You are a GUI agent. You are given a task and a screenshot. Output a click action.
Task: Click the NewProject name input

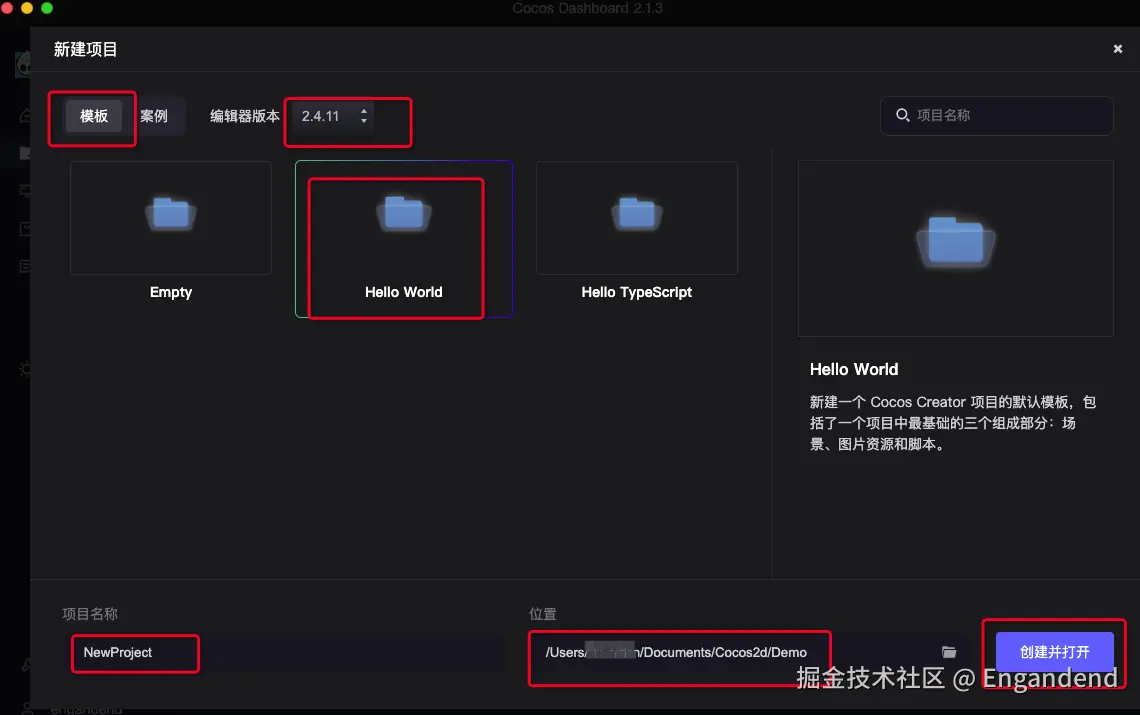coord(284,652)
